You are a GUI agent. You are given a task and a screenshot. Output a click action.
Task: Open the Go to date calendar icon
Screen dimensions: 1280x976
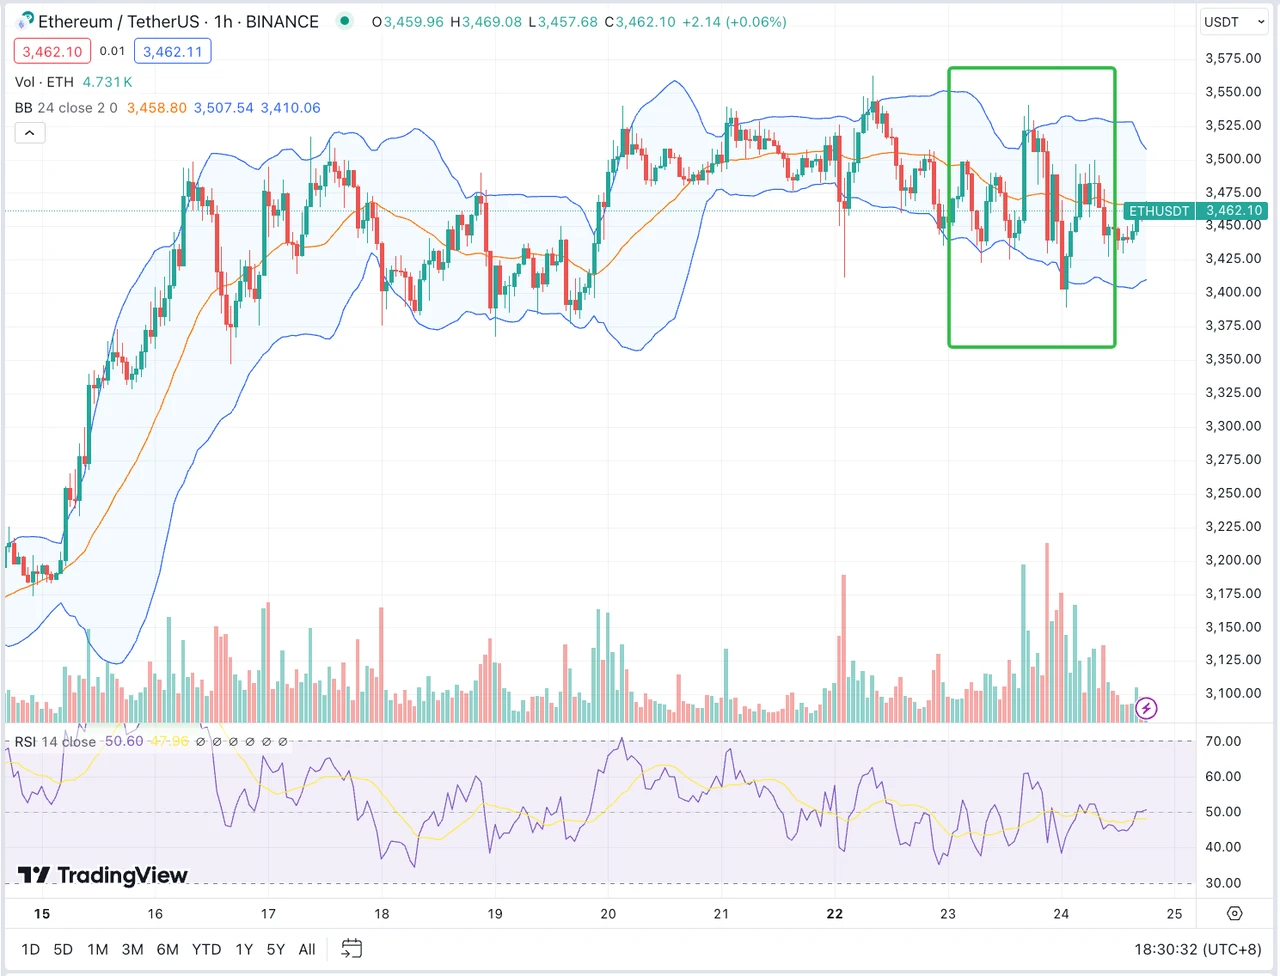pyautogui.click(x=351, y=948)
